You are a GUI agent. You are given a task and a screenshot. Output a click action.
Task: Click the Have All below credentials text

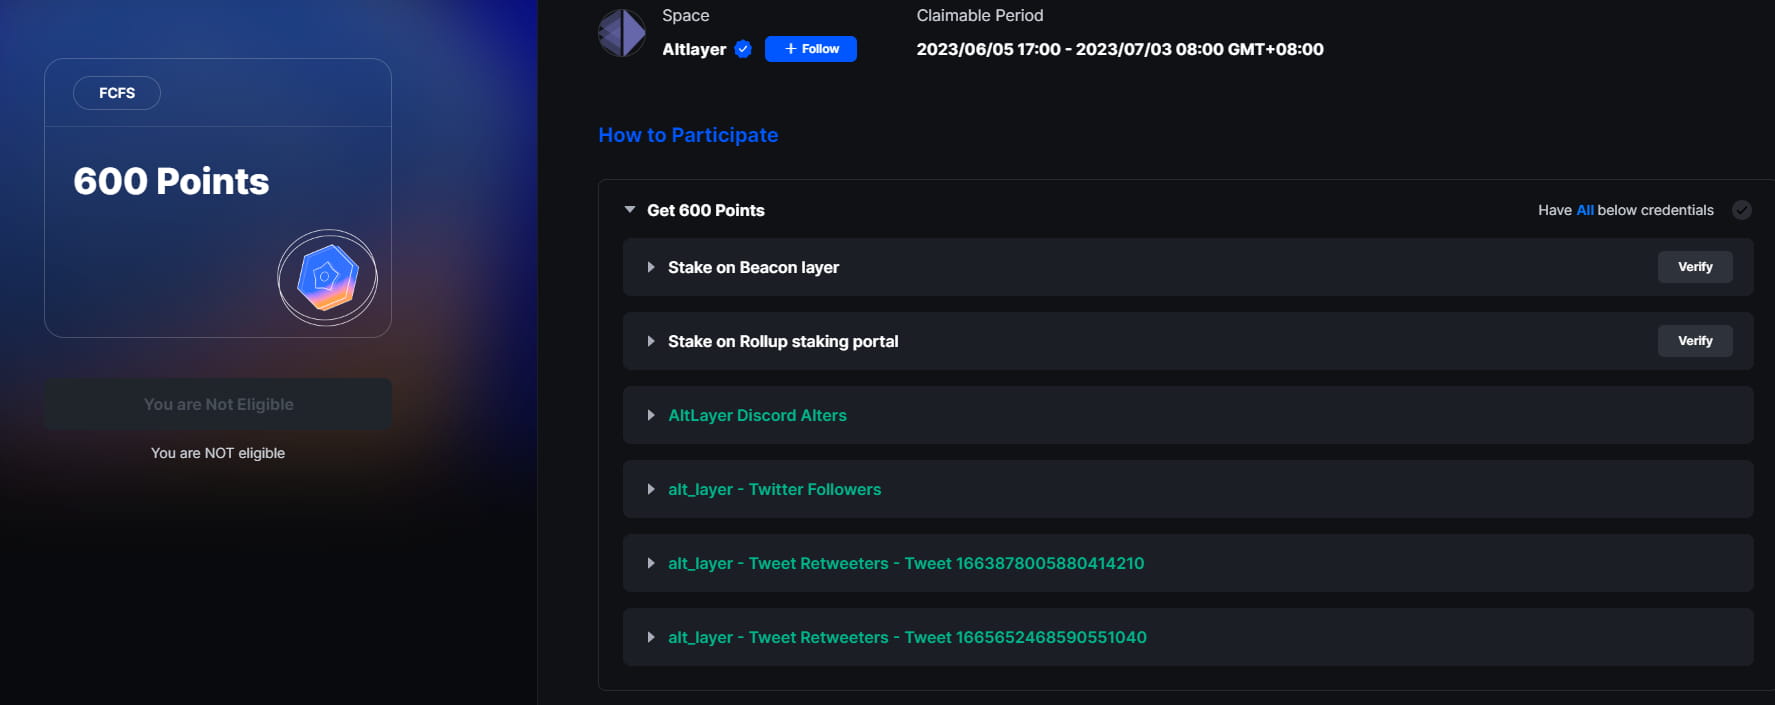tap(1626, 210)
